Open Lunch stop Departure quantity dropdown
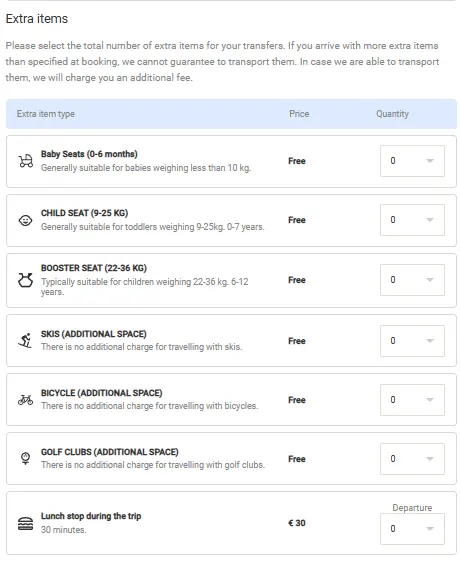 [412, 529]
